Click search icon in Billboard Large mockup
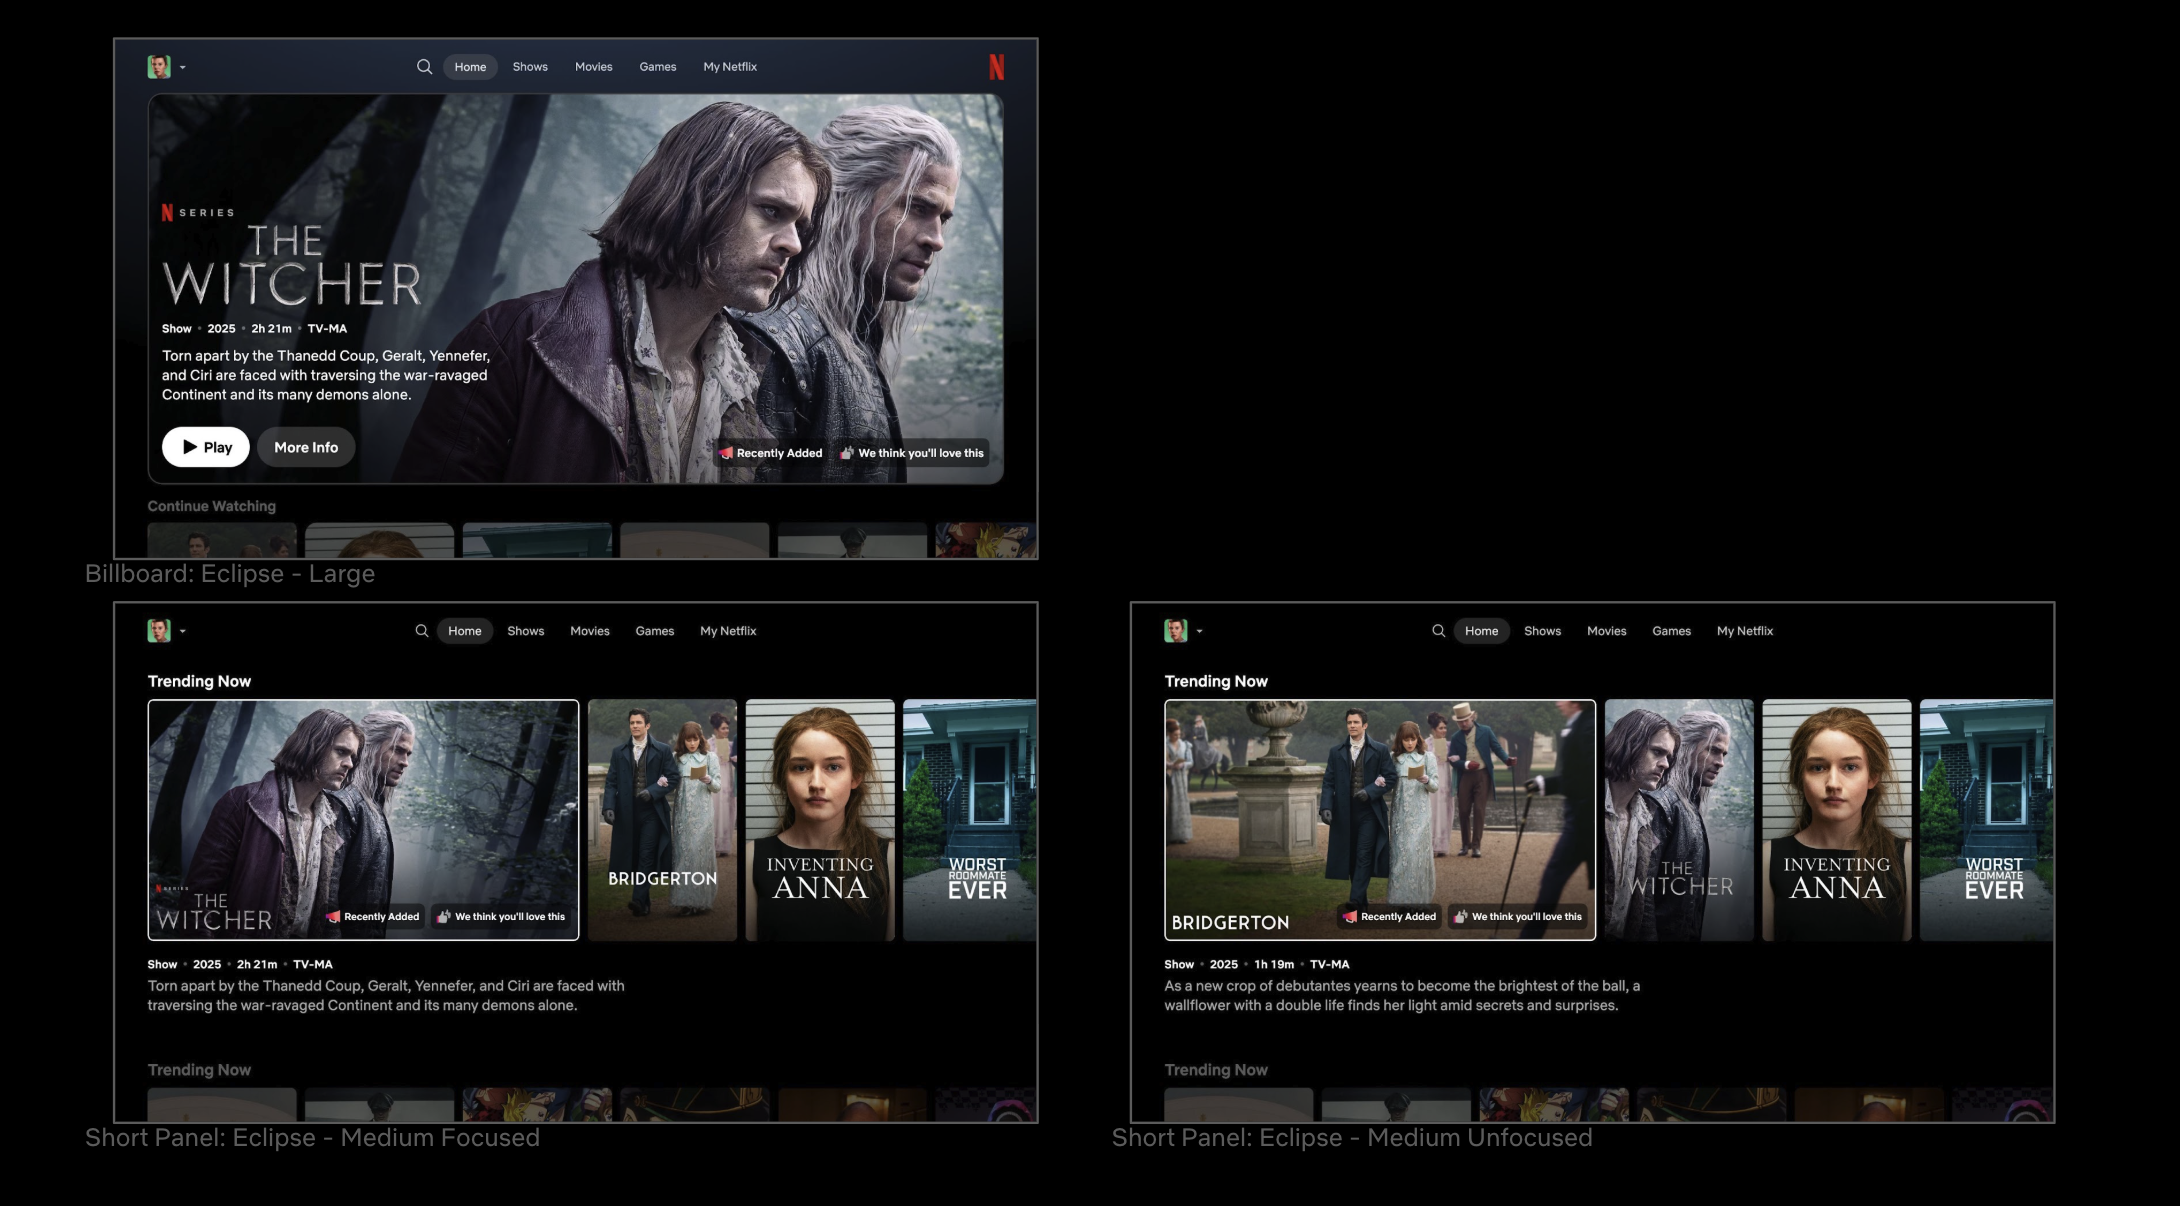 click(x=424, y=67)
